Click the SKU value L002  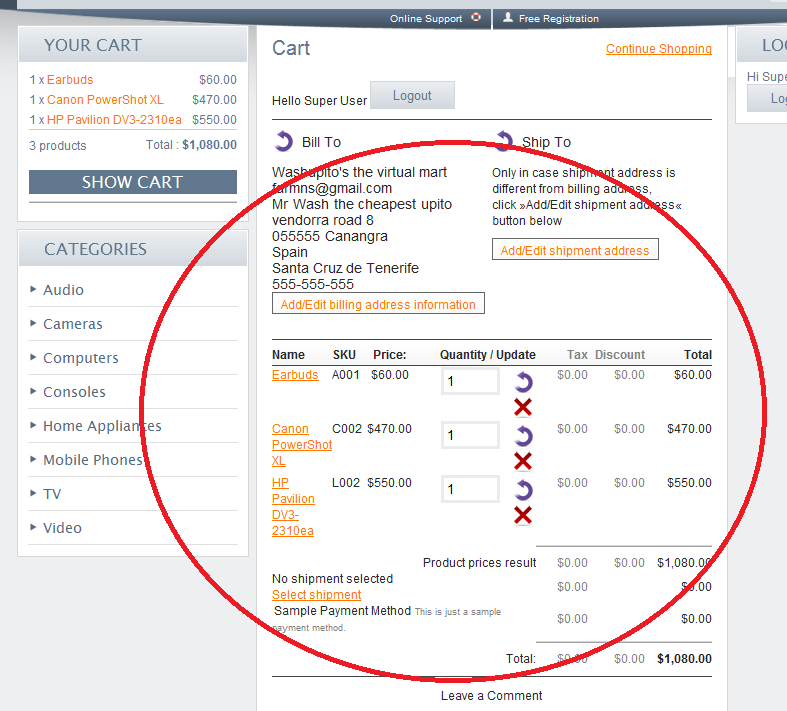[x=346, y=483]
